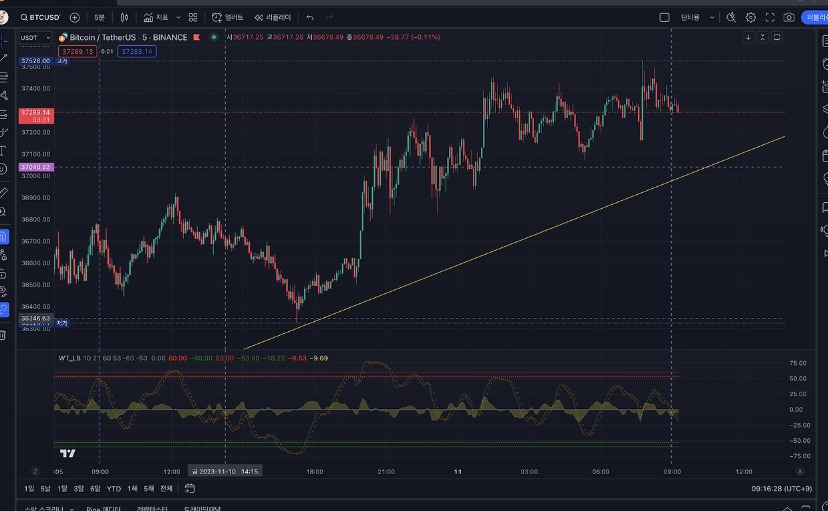This screenshot has height=511, width=828.
Task: Toggle the UTC+9 timezone clock
Action: pyautogui.click(x=781, y=488)
